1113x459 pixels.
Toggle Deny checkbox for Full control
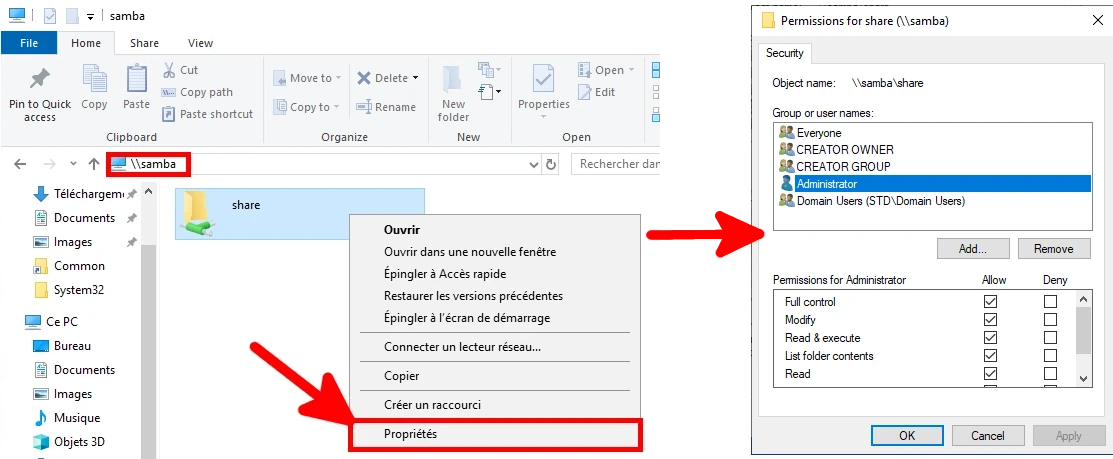pyautogui.click(x=1051, y=302)
